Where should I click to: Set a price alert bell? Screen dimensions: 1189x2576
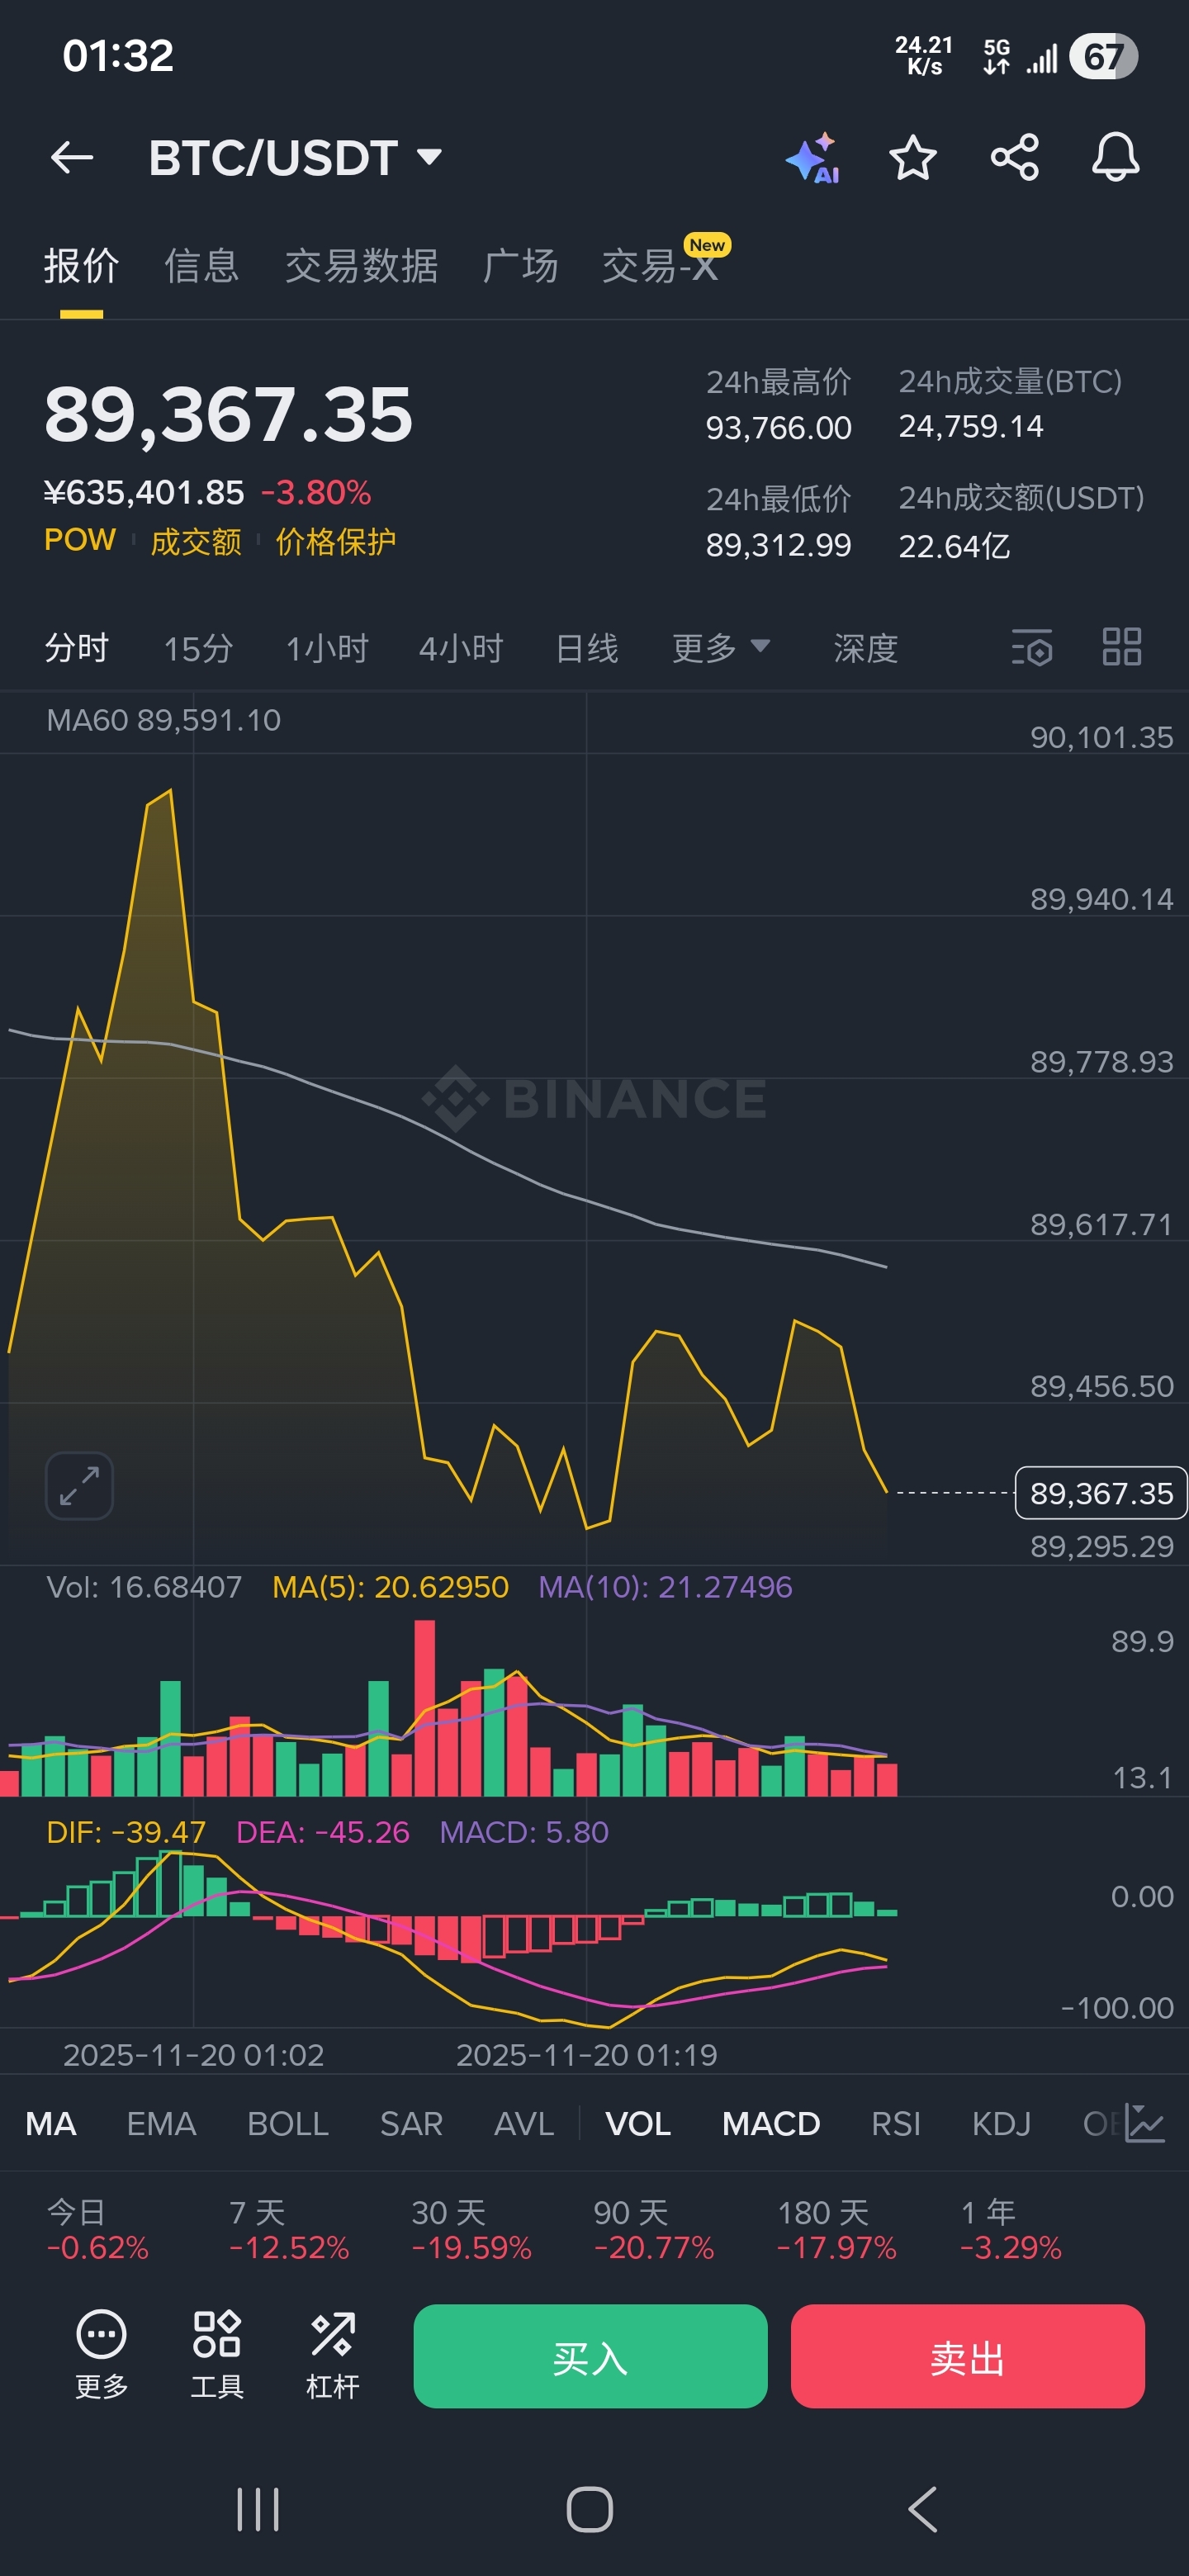point(1115,158)
